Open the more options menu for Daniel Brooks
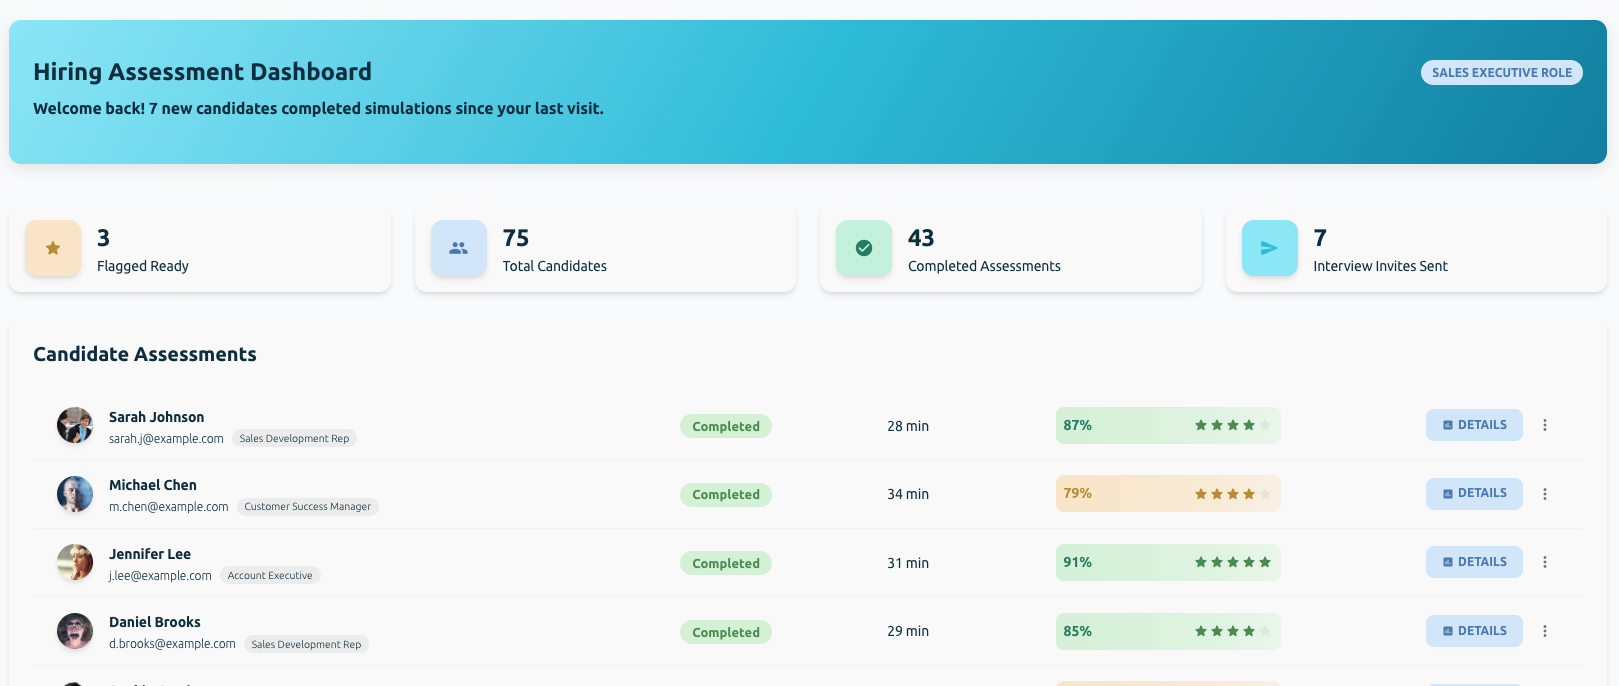 click(1545, 631)
